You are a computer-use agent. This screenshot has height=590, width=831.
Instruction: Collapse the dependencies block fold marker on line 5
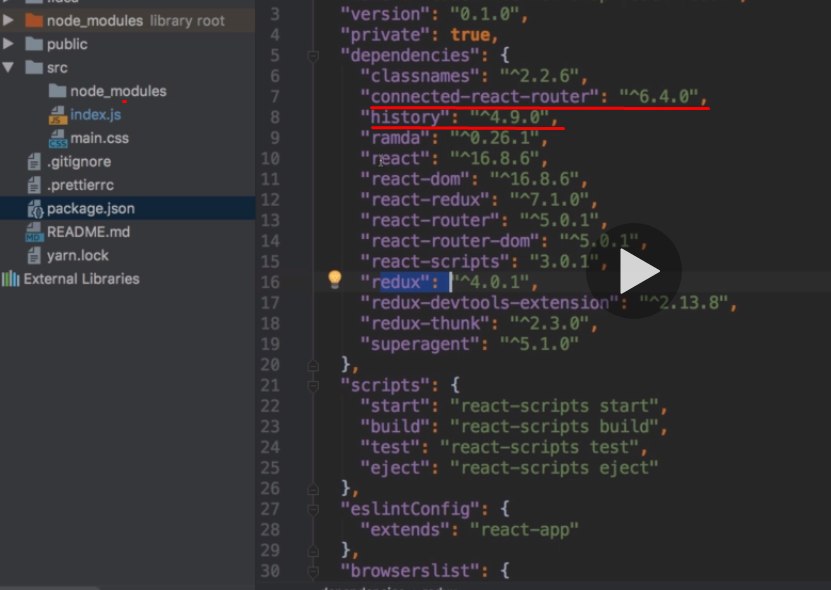click(313, 56)
